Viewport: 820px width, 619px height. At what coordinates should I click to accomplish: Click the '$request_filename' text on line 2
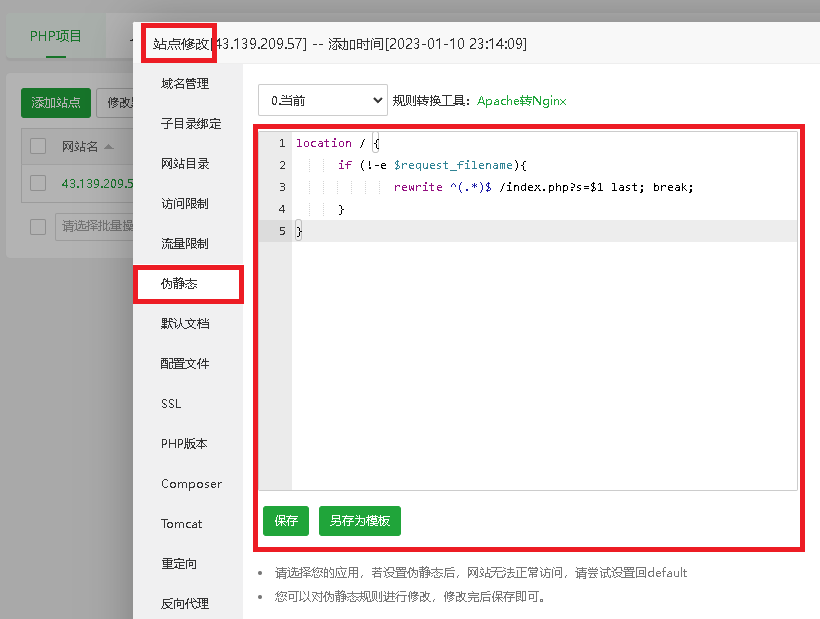pyautogui.click(x=453, y=165)
